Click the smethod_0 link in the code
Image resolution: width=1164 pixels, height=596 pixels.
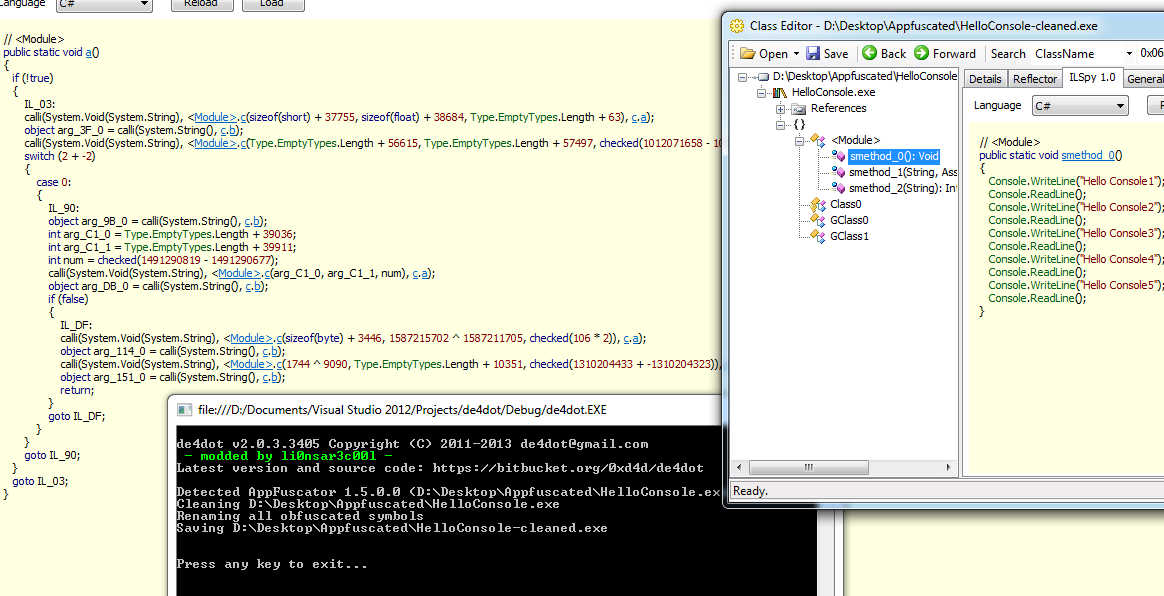(1088, 155)
